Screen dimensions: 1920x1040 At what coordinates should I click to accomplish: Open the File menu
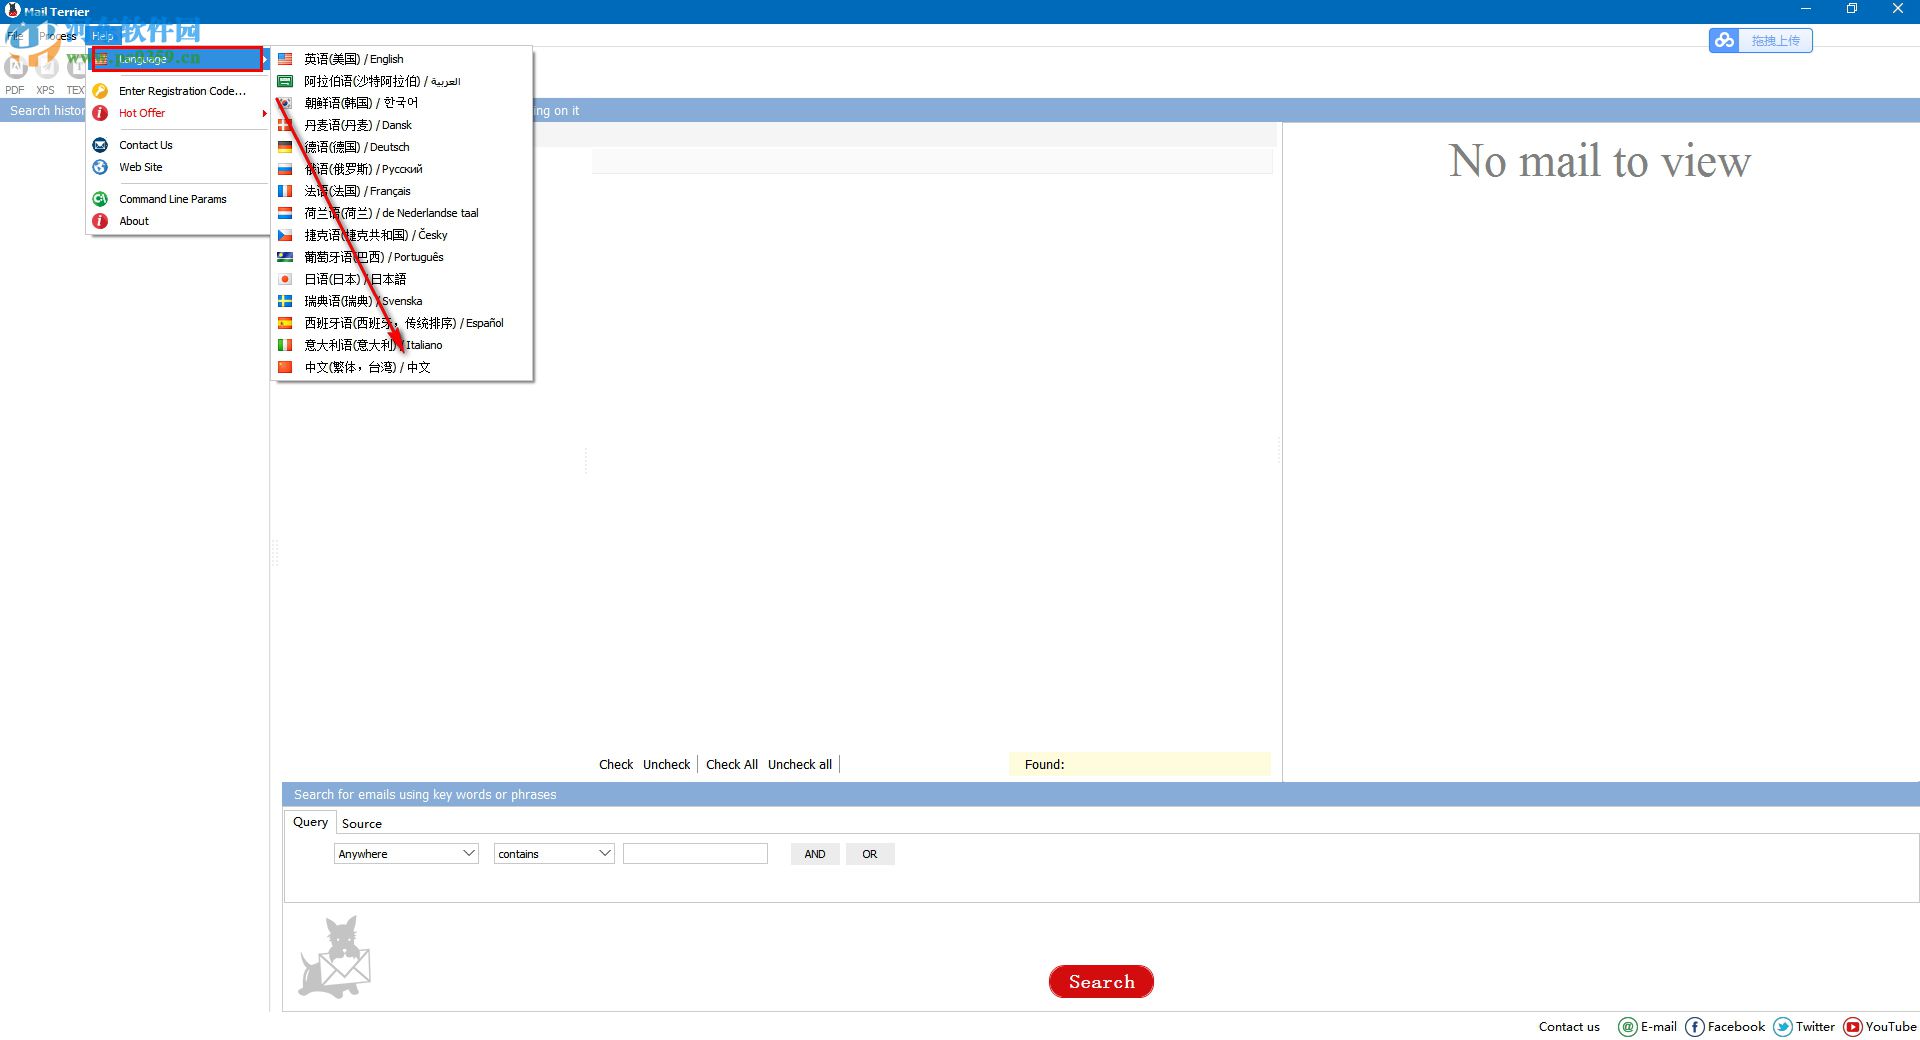coord(15,36)
